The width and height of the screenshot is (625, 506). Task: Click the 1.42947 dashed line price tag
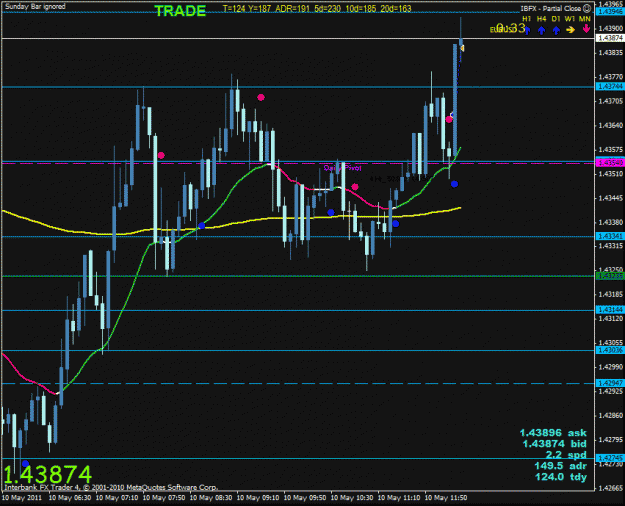tap(610, 383)
